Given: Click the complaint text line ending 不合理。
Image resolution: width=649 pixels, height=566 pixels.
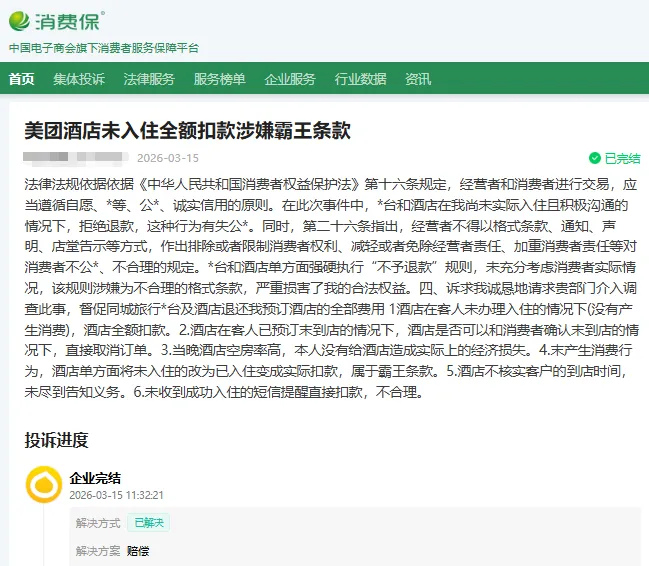Looking at the screenshot, I should pyautogui.click(x=224, y=392).
